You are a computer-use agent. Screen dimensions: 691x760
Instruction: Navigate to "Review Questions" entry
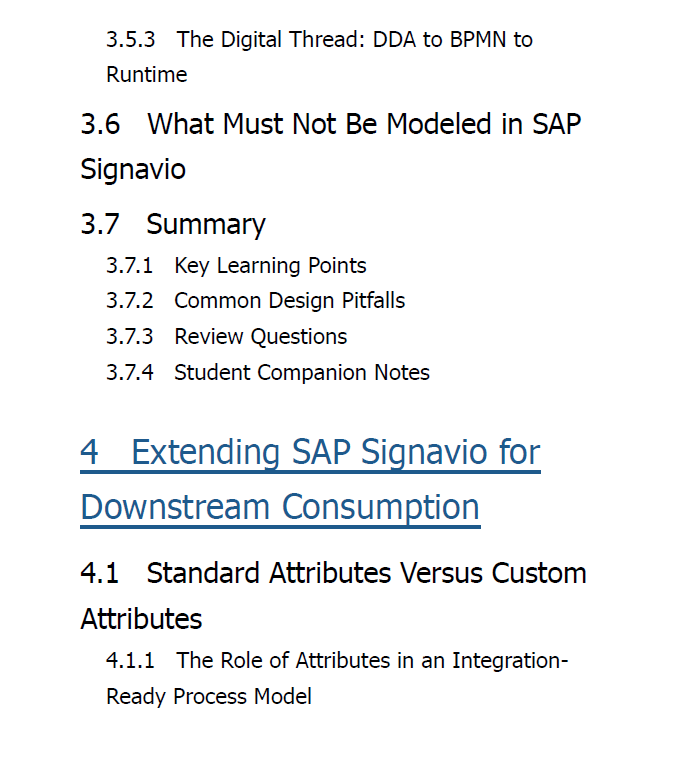click(226, 337)
